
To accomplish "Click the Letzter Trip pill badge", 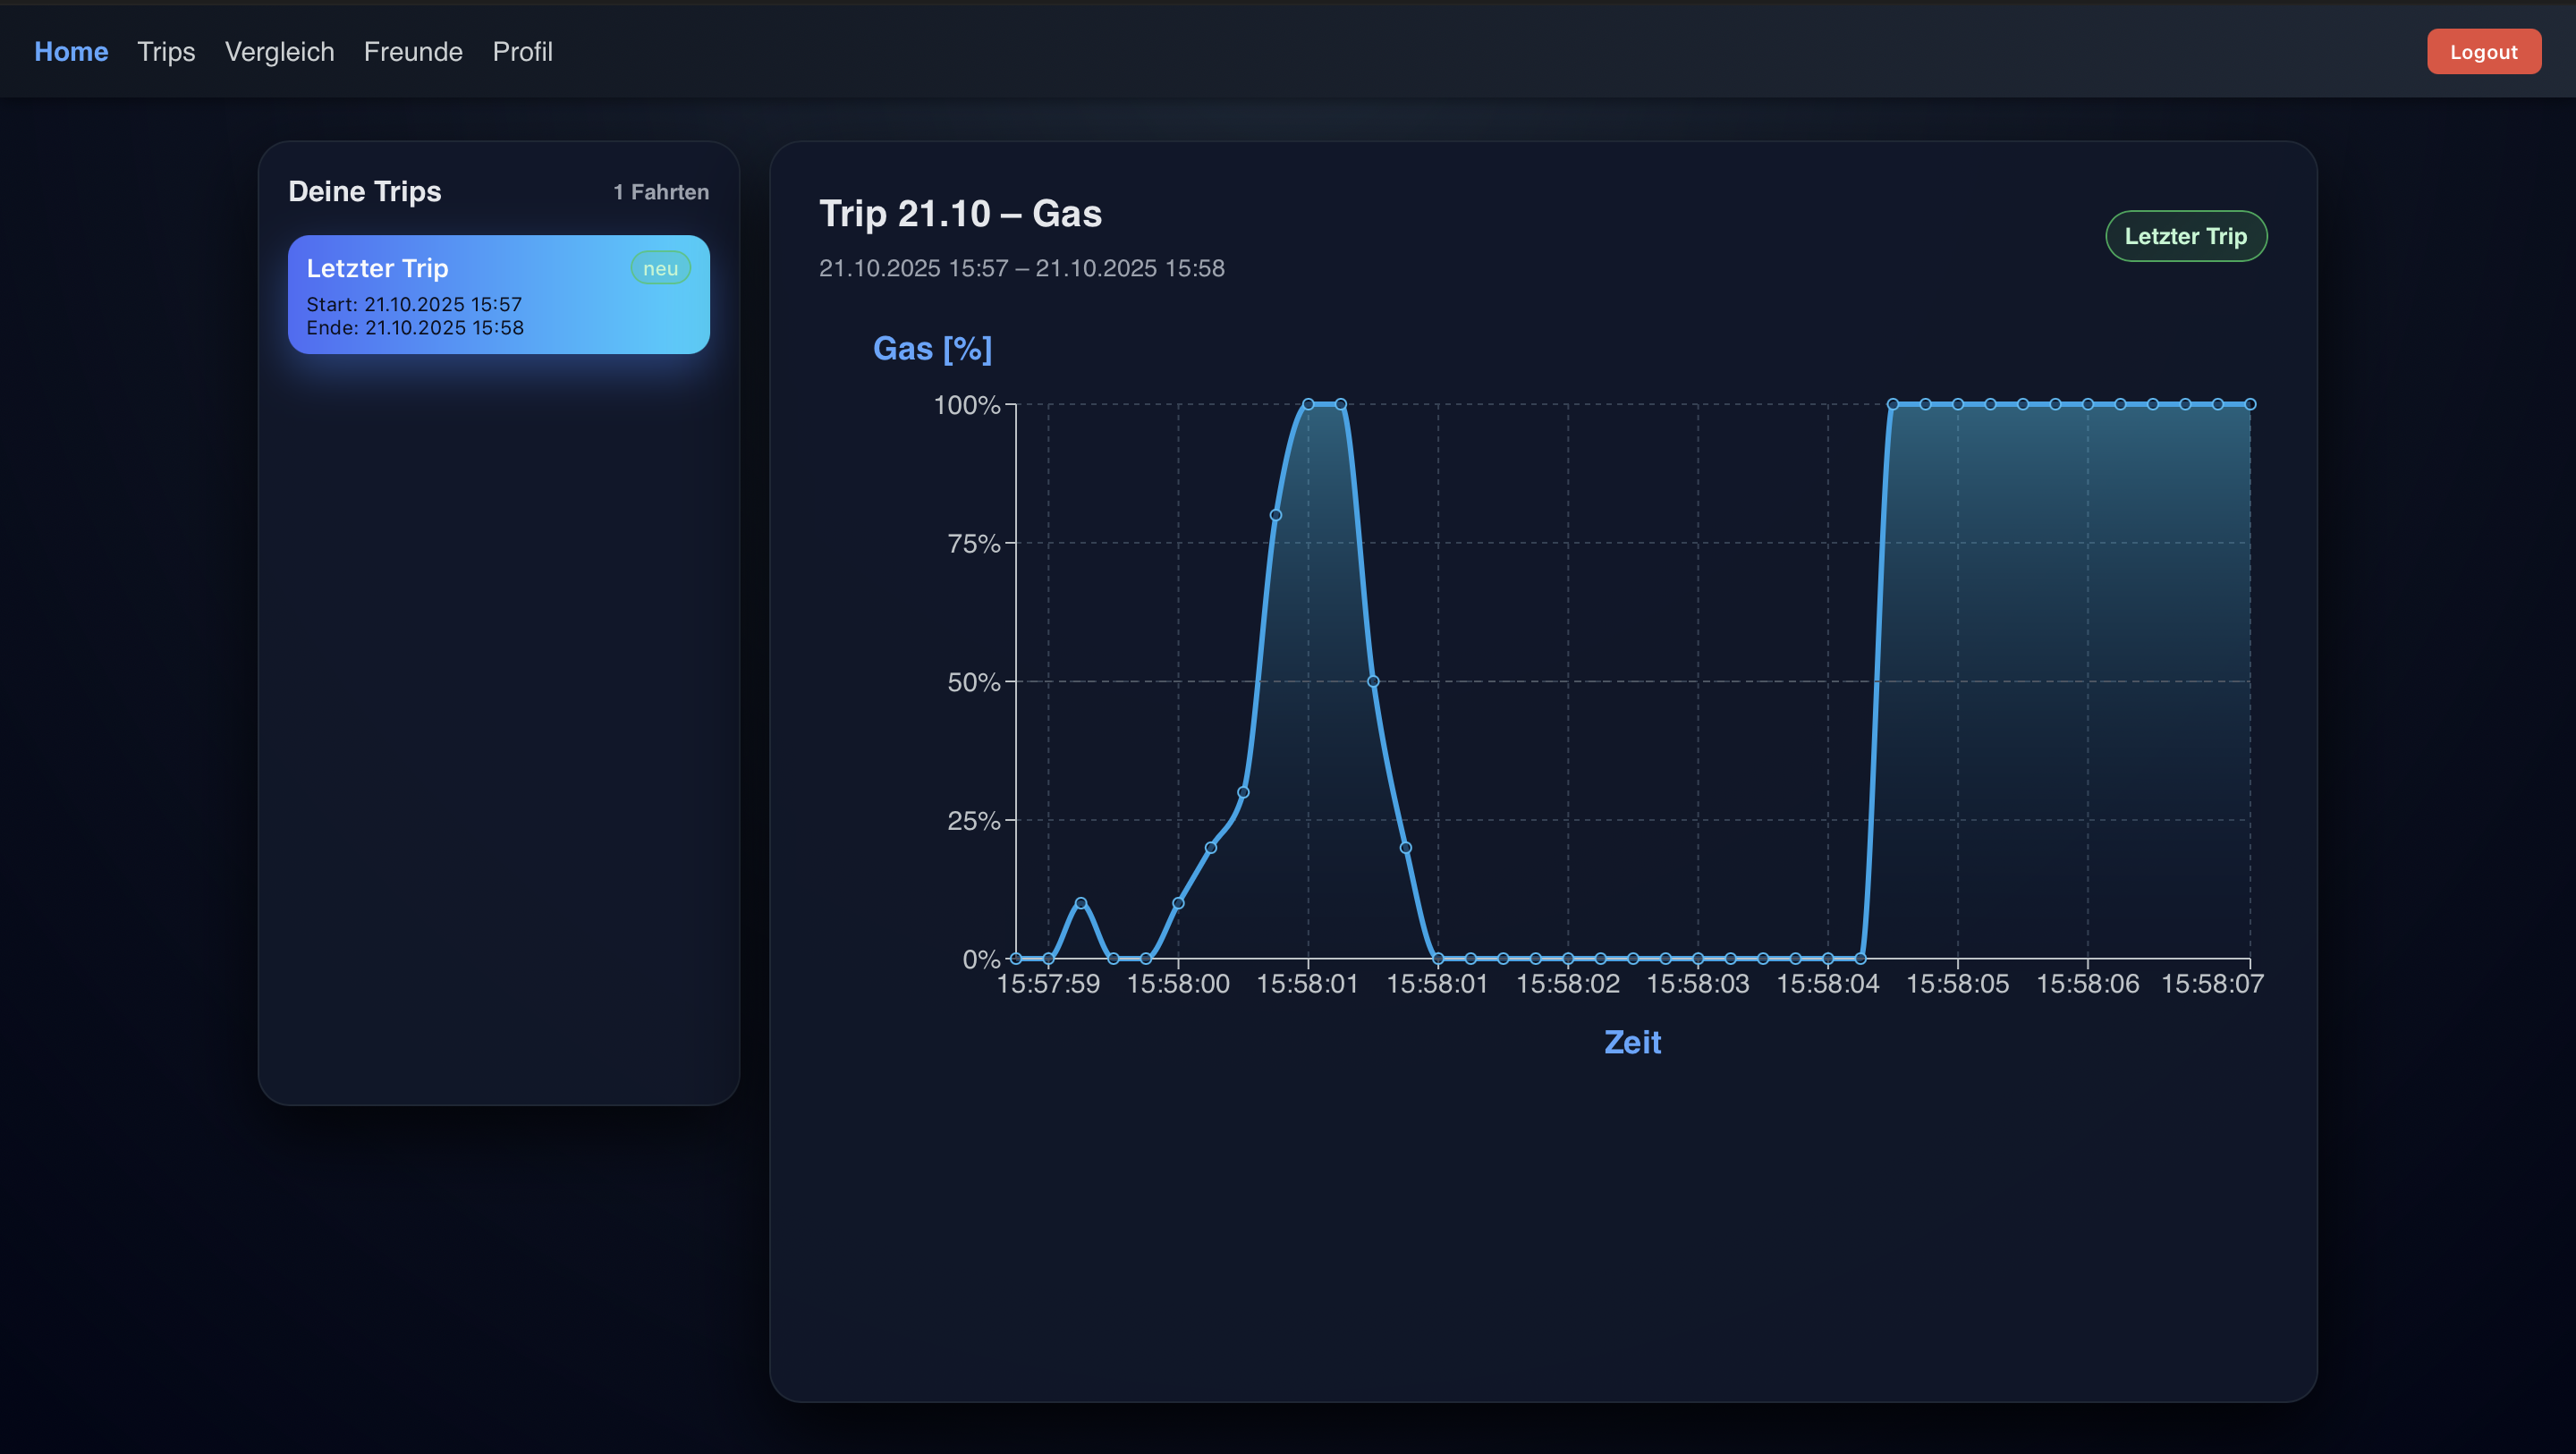I will (2185, 236).
